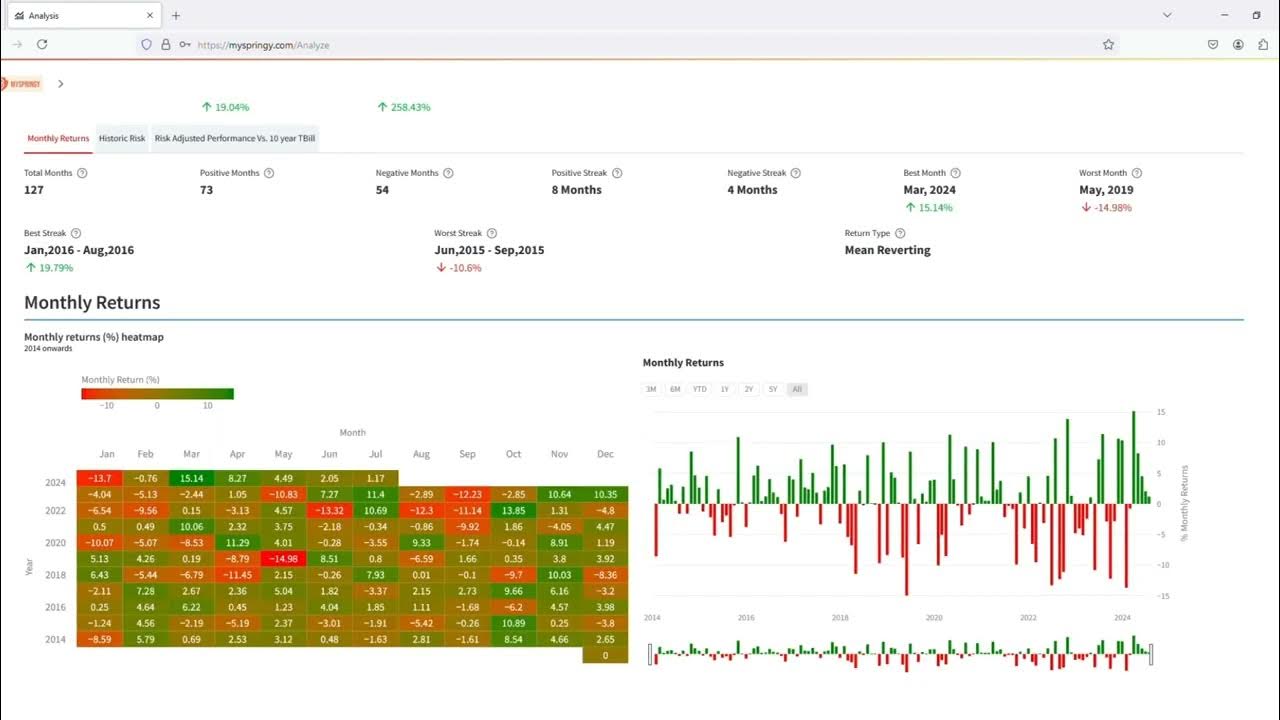Click the MySpringy logo
The width and height of the screenshot is (1280, 720).
[x=22, y=84]
